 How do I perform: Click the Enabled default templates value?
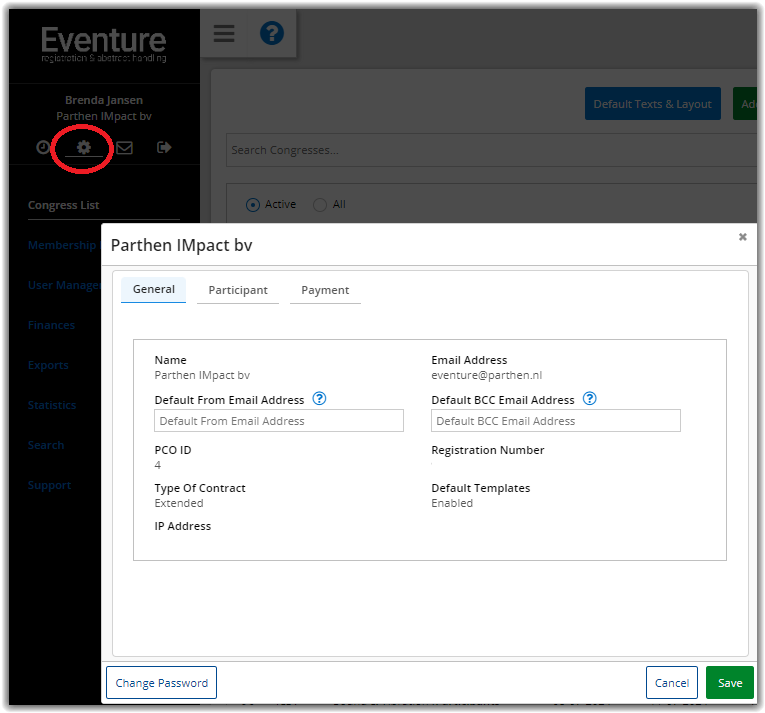[x=452, y=503]
